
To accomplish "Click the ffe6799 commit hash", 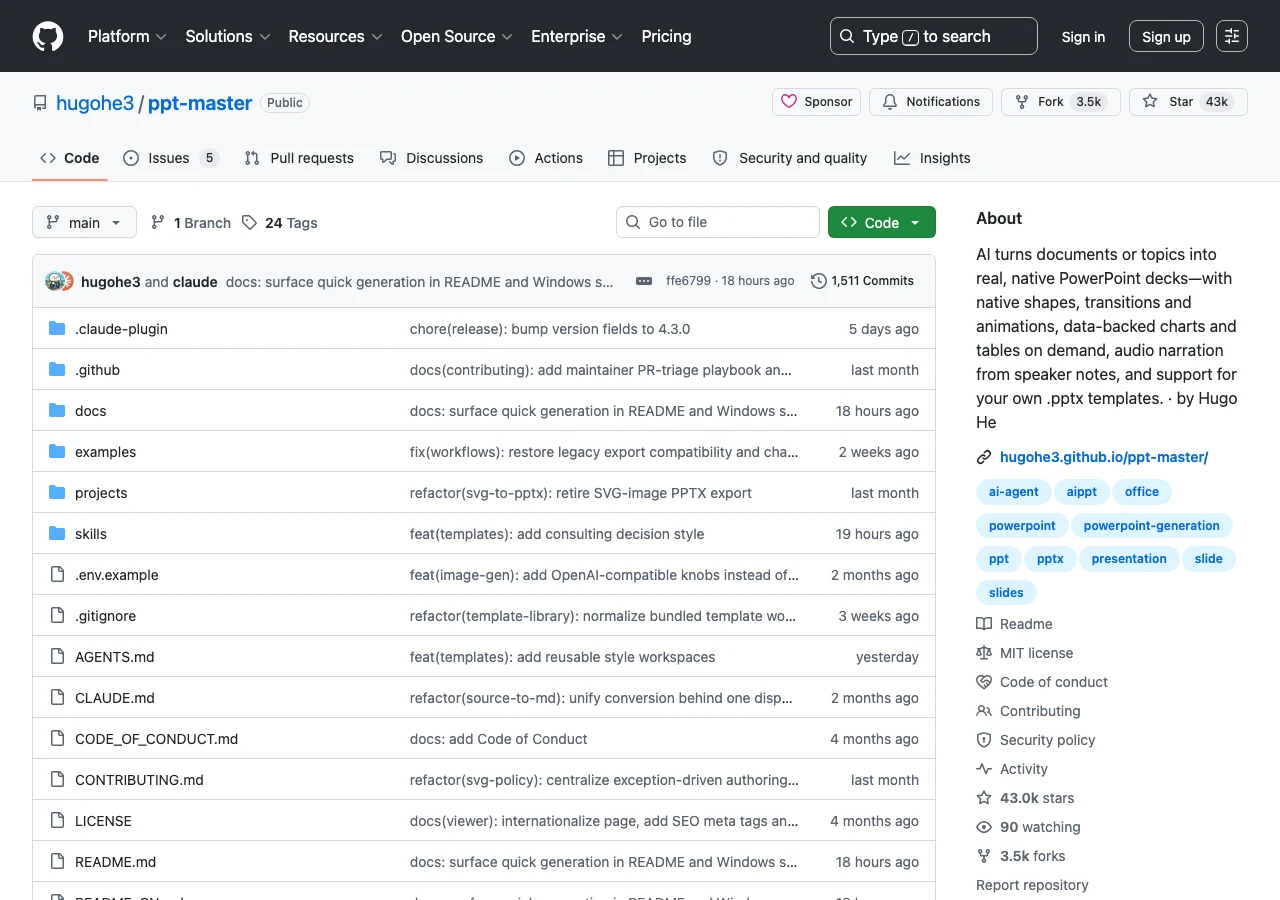I will (x=688, y=281).
